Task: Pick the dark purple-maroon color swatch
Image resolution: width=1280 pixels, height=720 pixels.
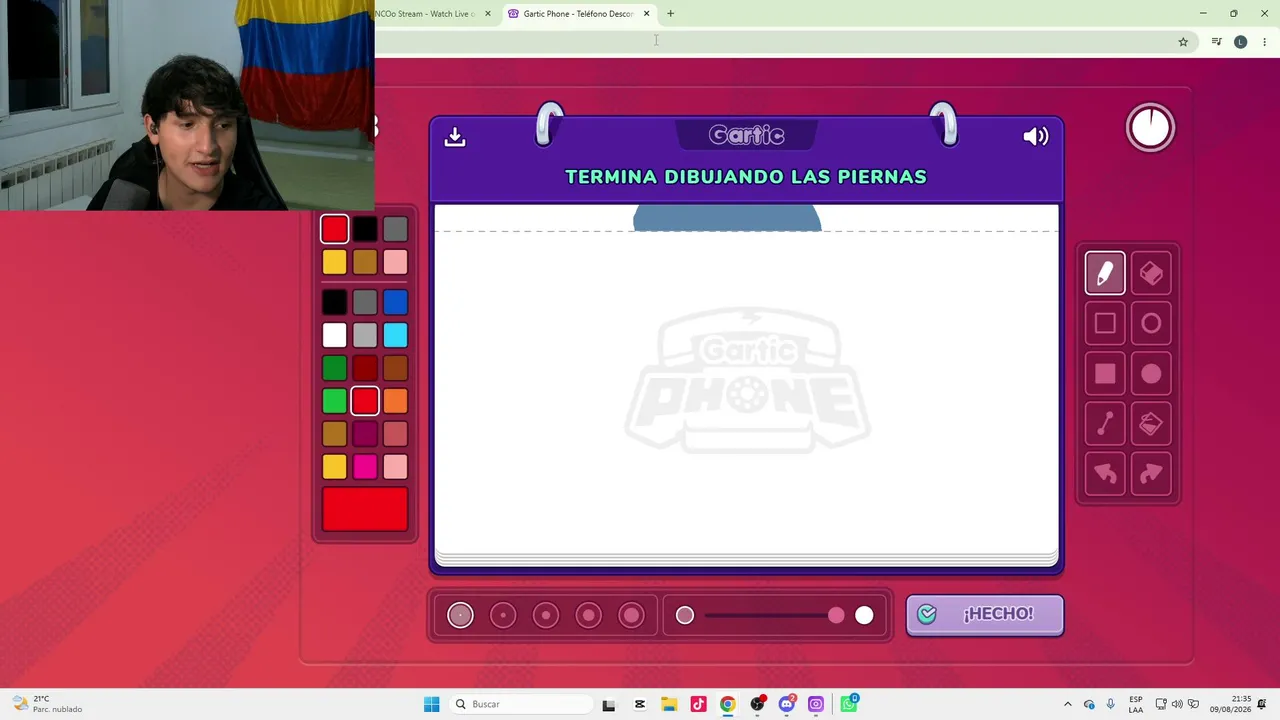Action: tap(365, 434)
